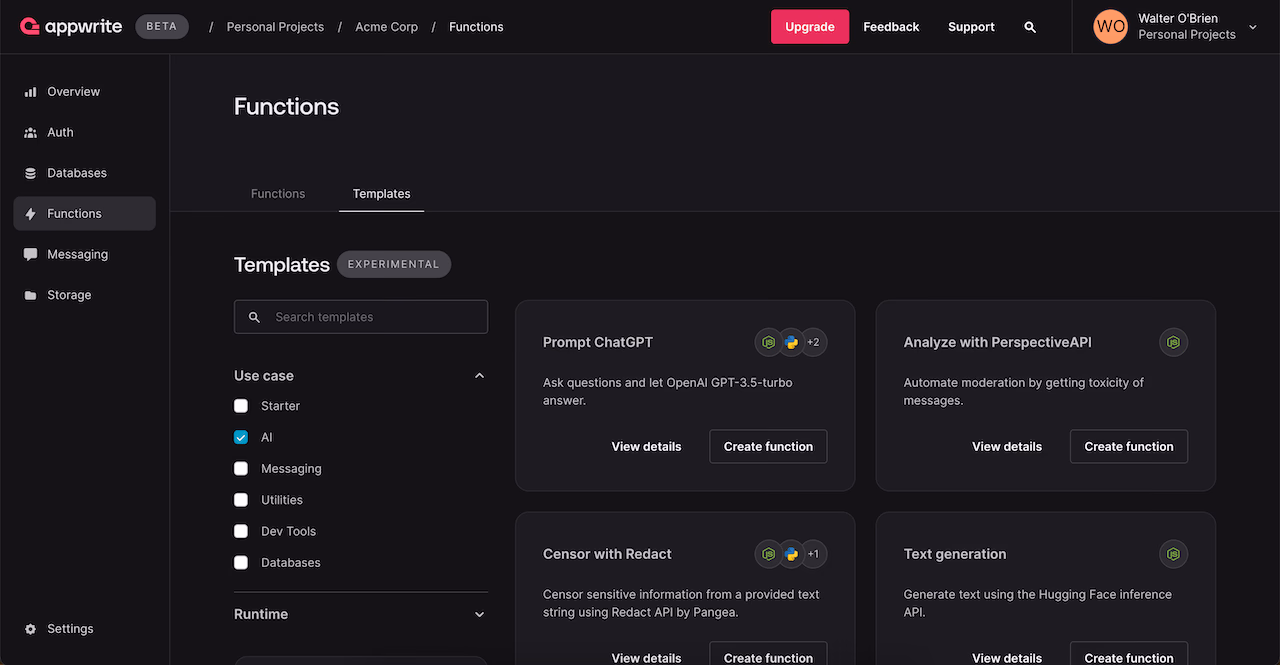Click the WO user avatar
Viewport: 1280px width, 665px height.
(x=1110, y=27)
